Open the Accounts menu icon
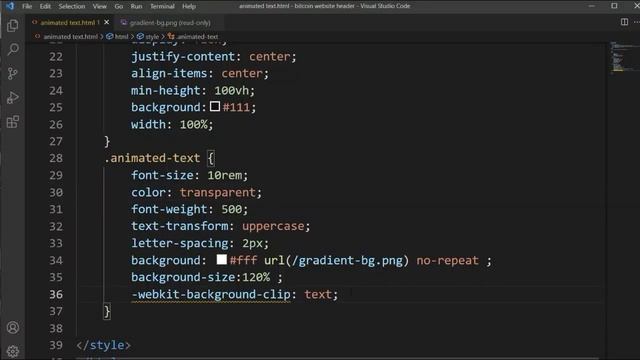Image resolution: width=640 pixels, height=360 pixels. click(x=13, y=328)
